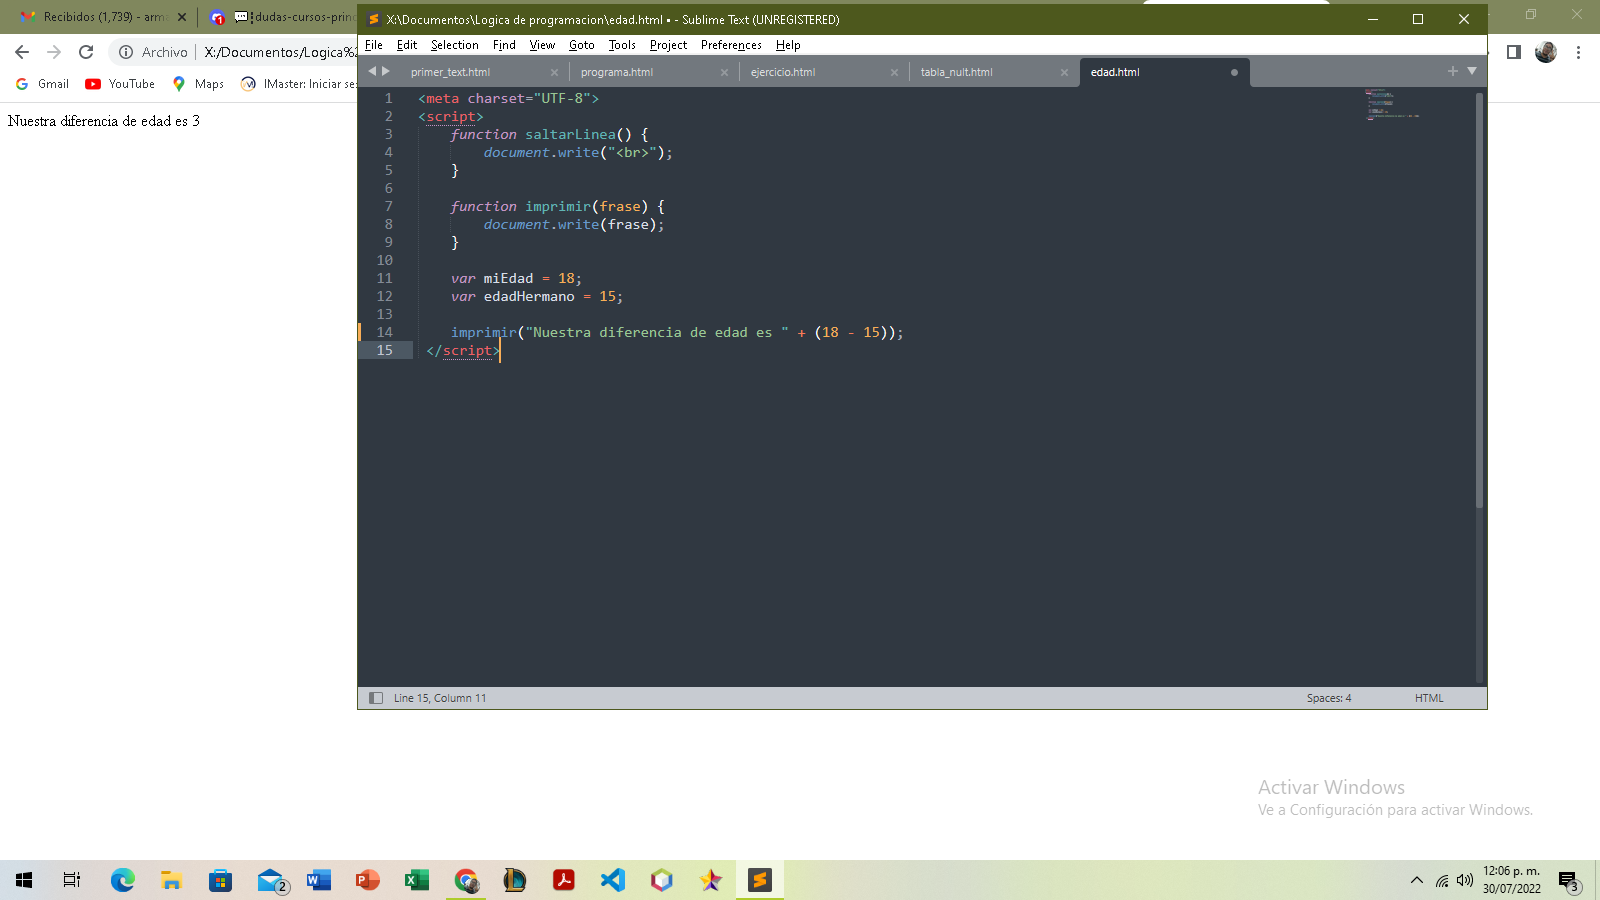1600x900 pixels.
Task: Close the Recibidos Gmail browser tab
Action: tap(182, 17)
